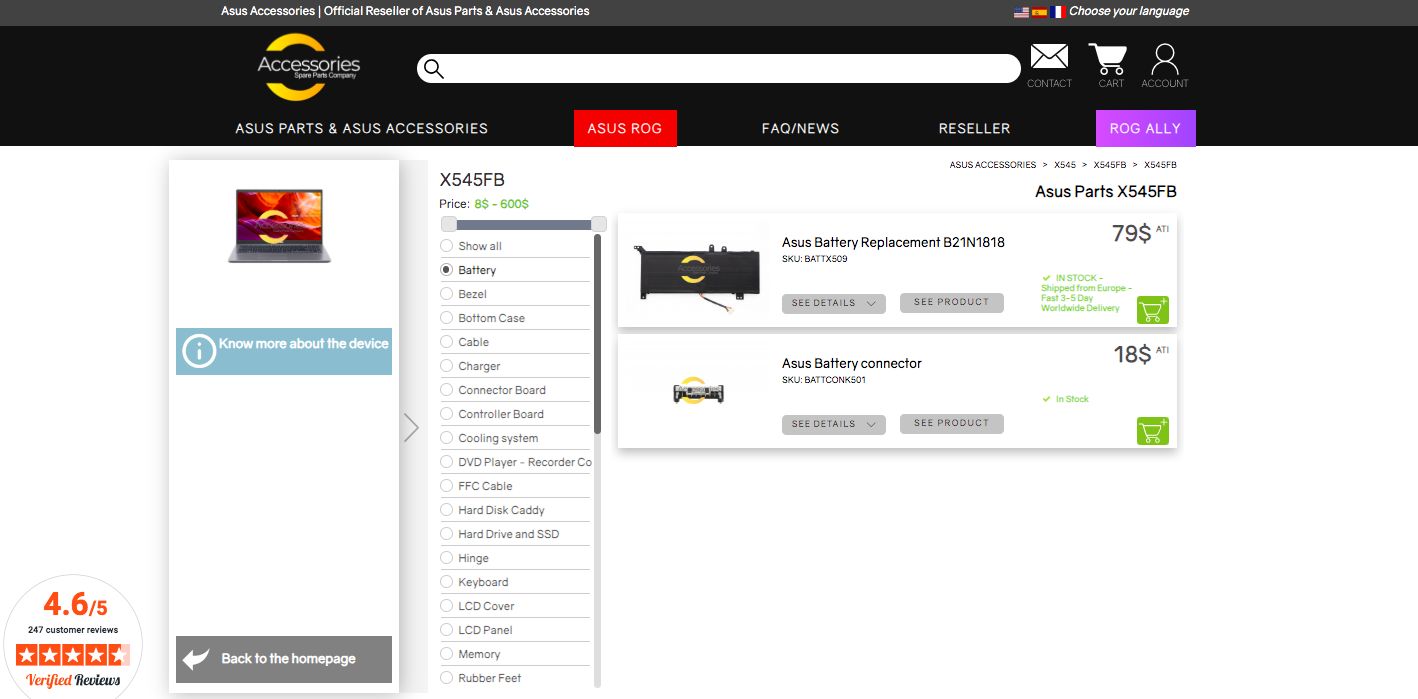Screen dimensions: 1418x699
Task: Click the Accessories Spare Parts logo
Action: pos(308,67)
